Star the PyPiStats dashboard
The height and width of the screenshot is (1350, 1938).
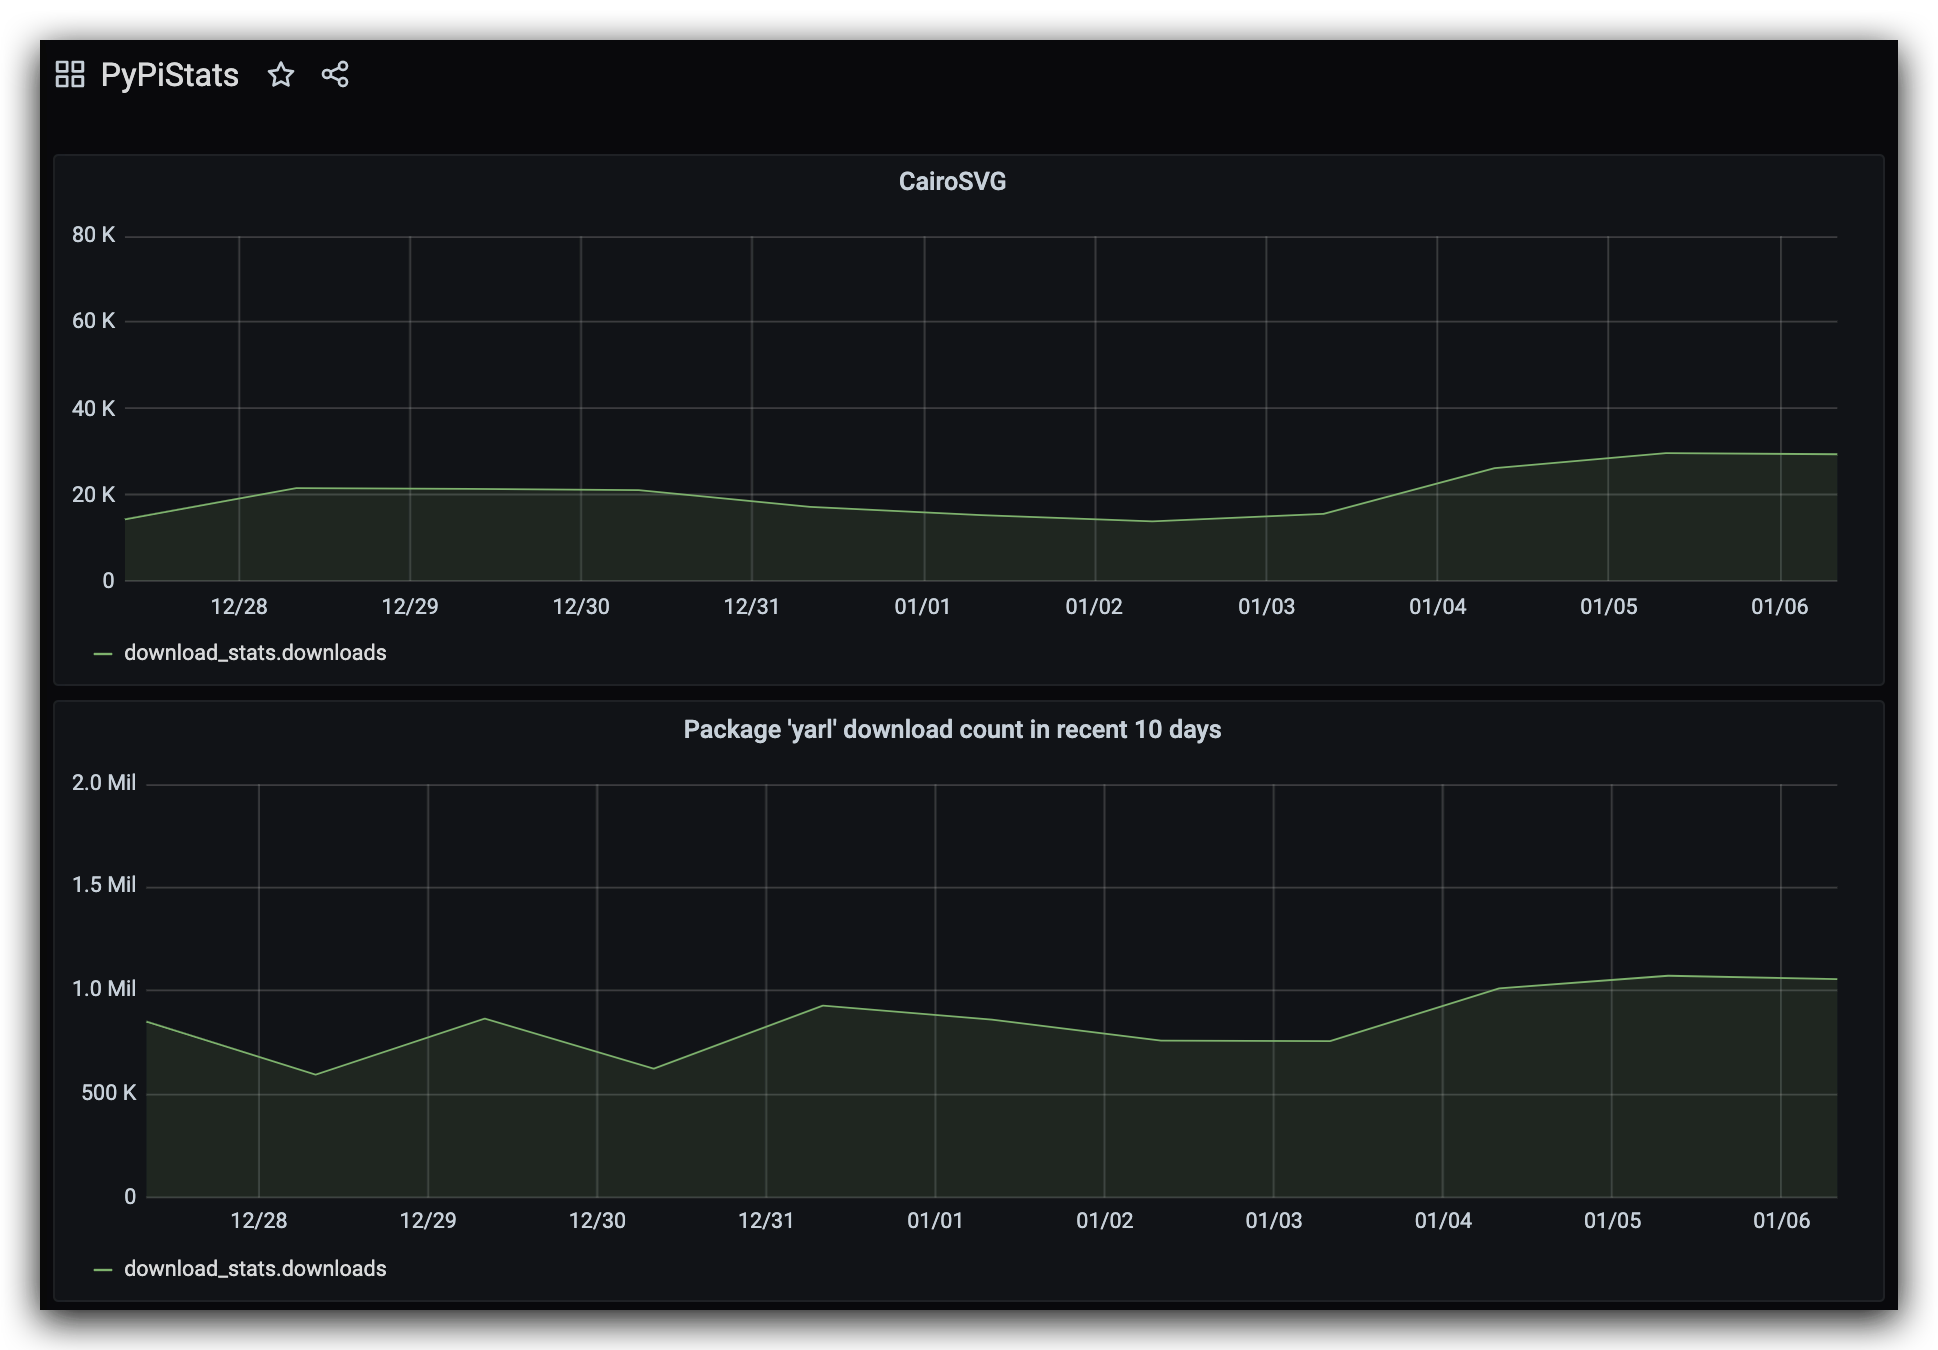[281, 74]
